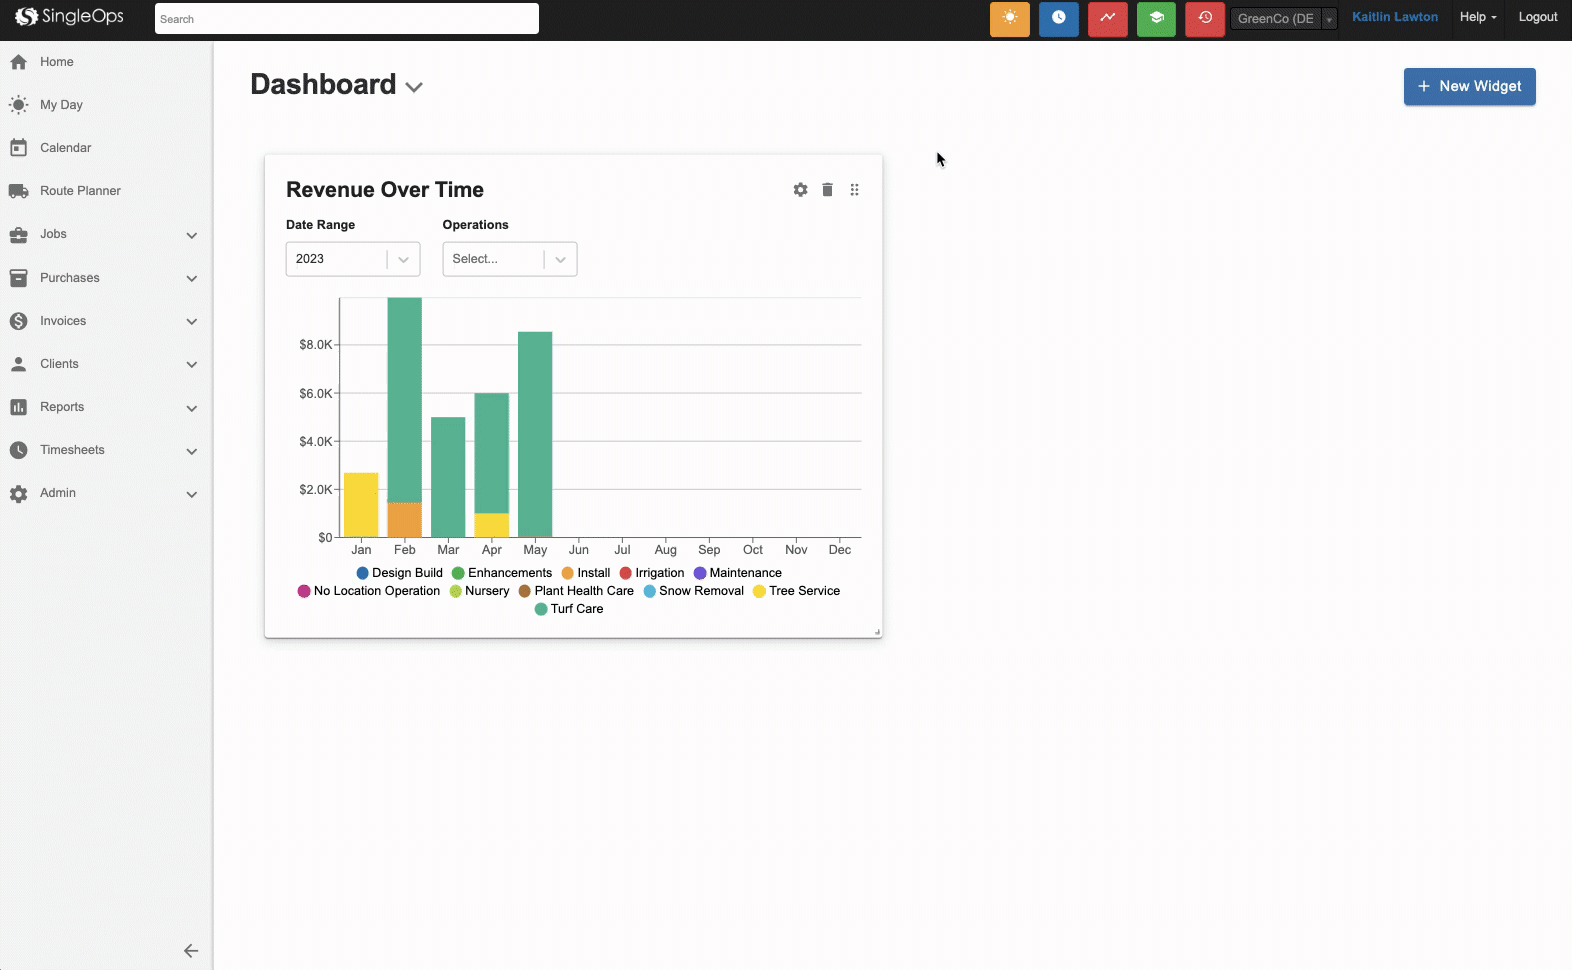Click the blue clock icon in header

coord(1058,19)
